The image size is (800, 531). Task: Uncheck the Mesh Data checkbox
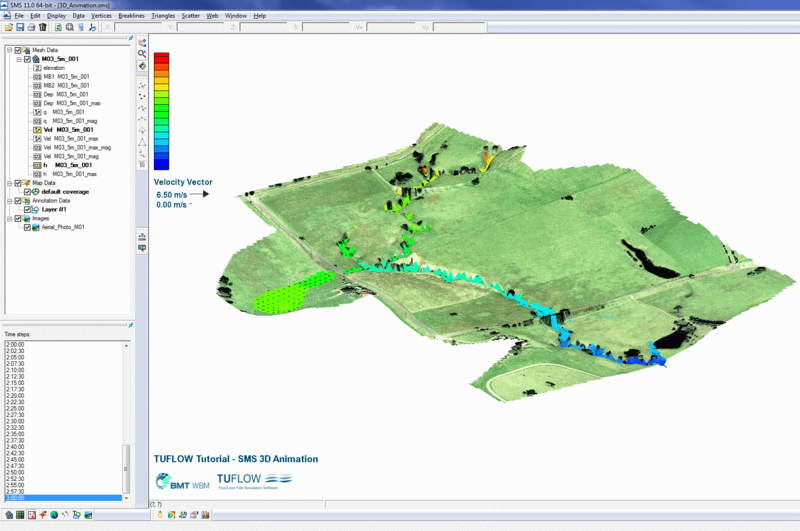[17, 50]
